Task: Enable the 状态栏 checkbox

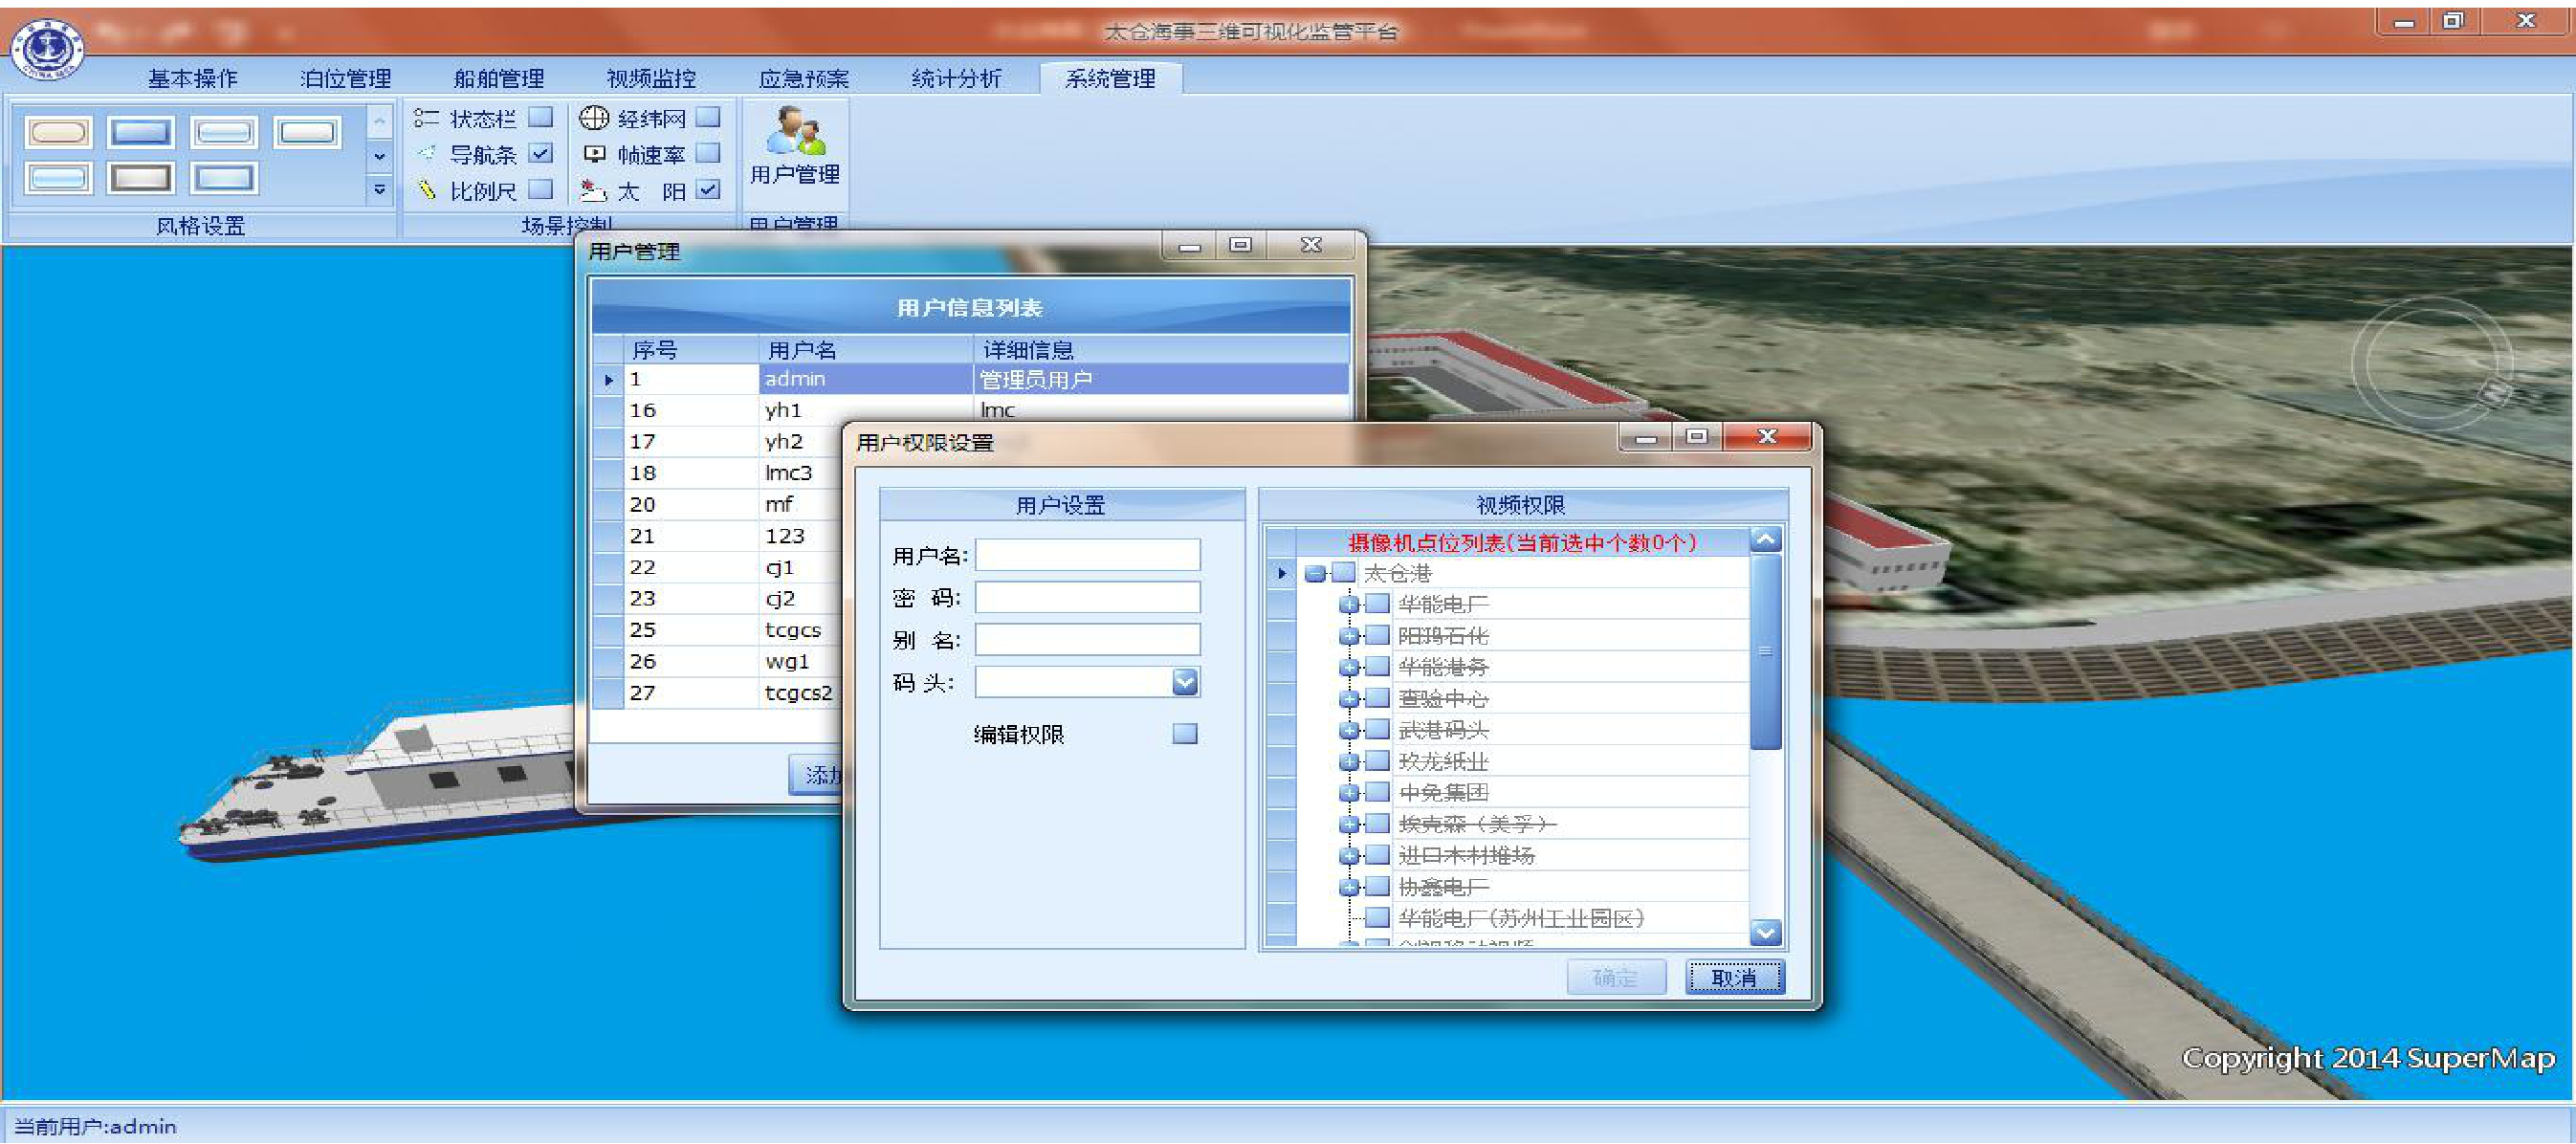Action: coord(541,118)
